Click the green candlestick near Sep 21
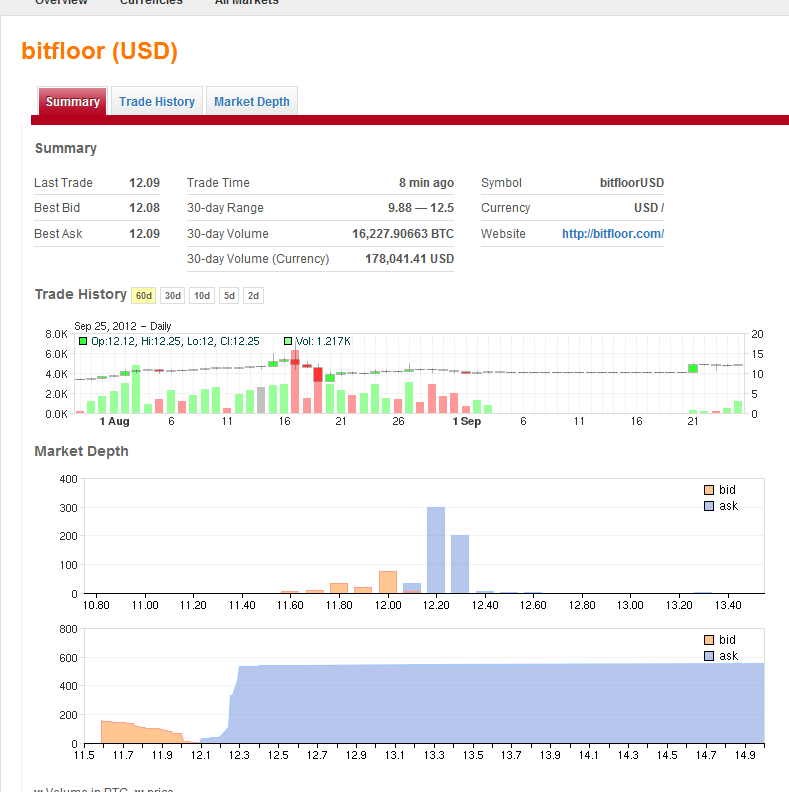The image size is (789, 792). click(693, 368)
